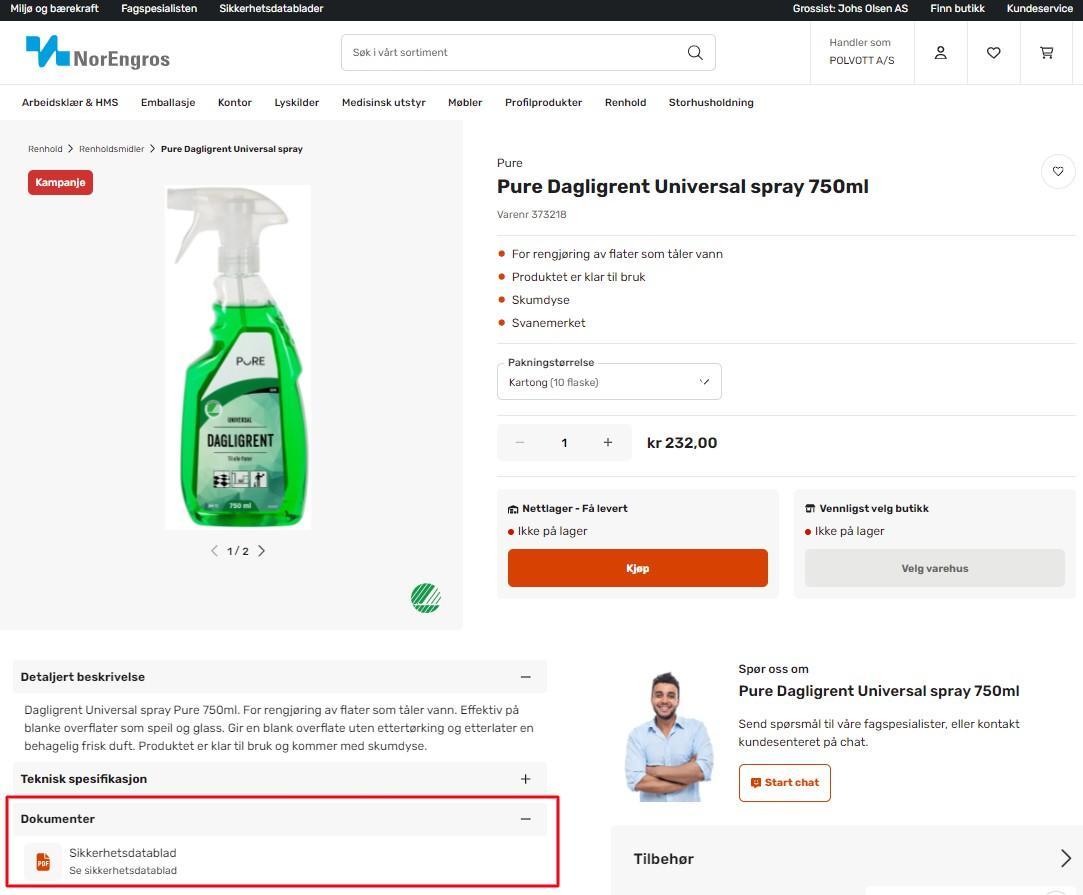Open the Renhold menu category

[625, 103]
